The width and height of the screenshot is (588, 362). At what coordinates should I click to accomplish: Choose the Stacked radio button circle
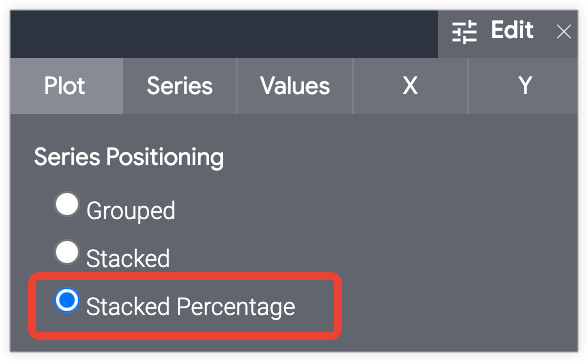(x=67, y=252)
